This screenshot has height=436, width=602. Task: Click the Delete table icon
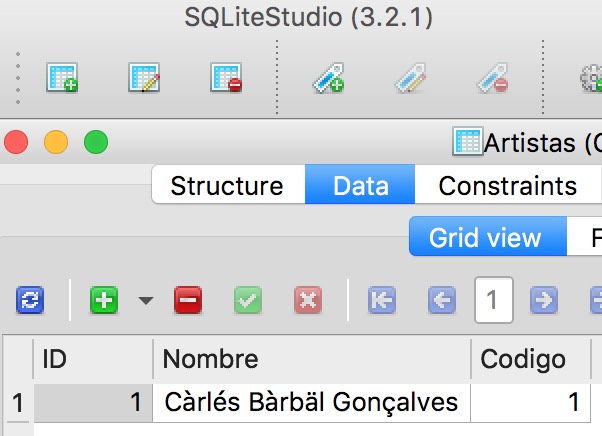(x=226, y=79)
